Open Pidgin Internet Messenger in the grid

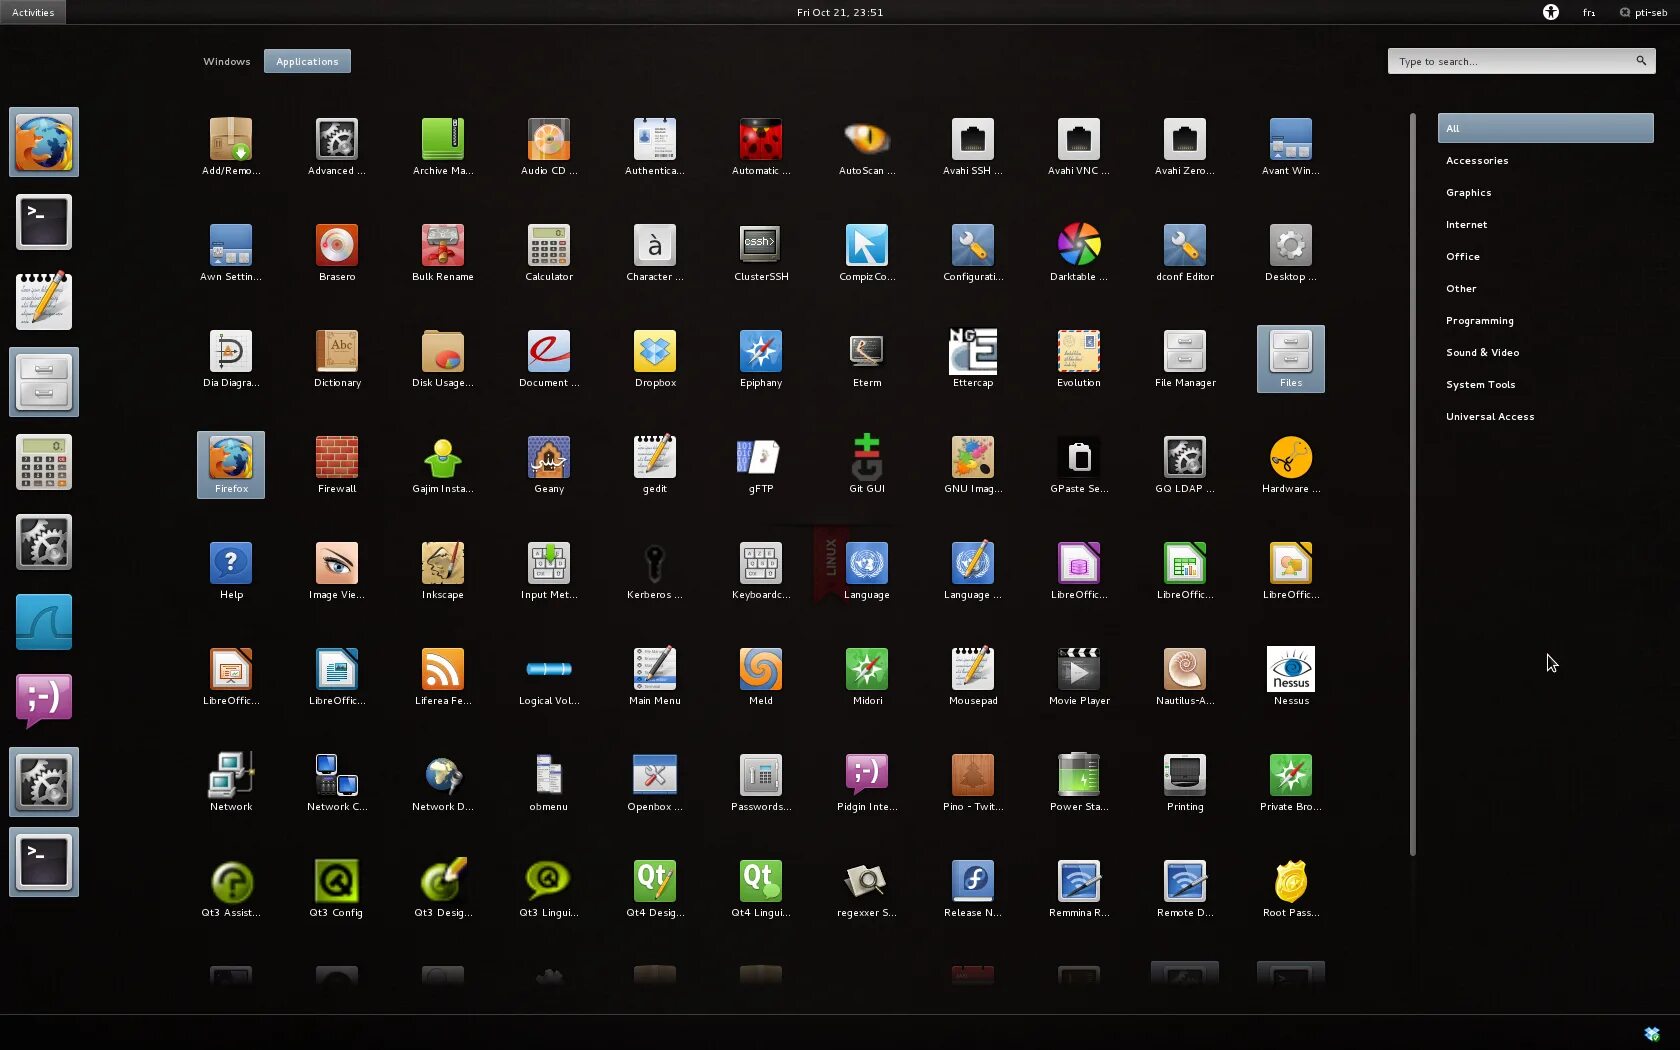click(x=867, y=783)
